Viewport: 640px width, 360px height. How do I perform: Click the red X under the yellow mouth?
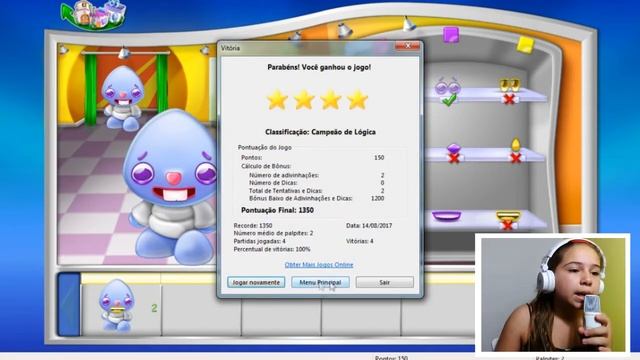507,225
